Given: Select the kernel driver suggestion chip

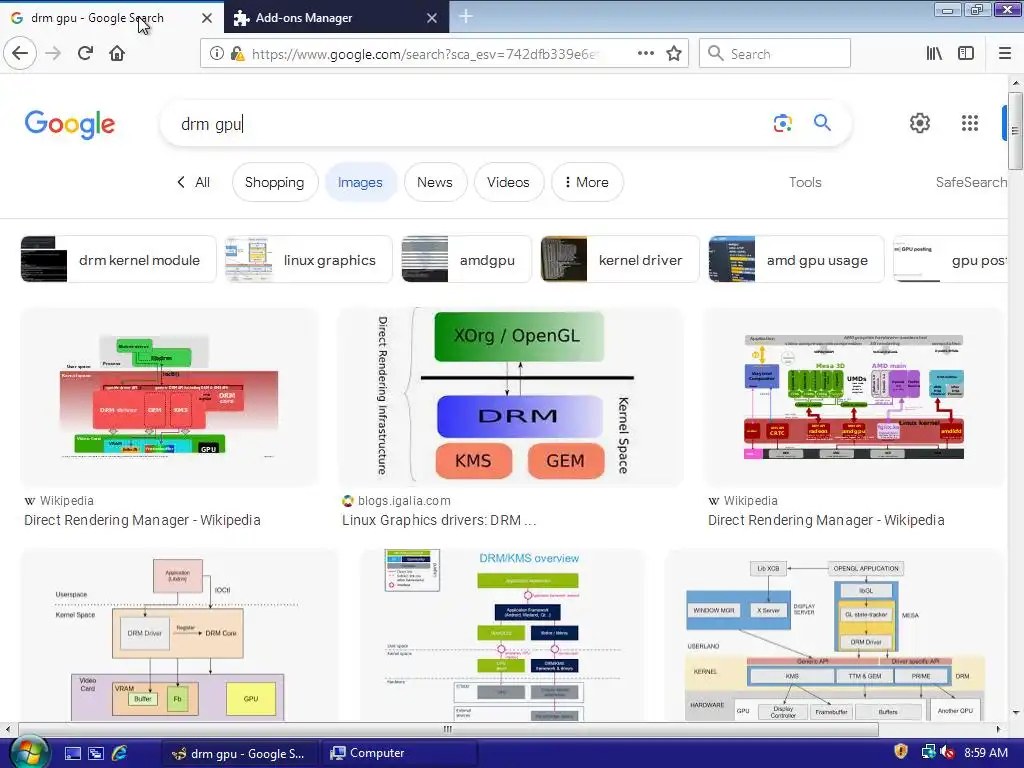Looking at the screenshot, I should tap(620, 259).
